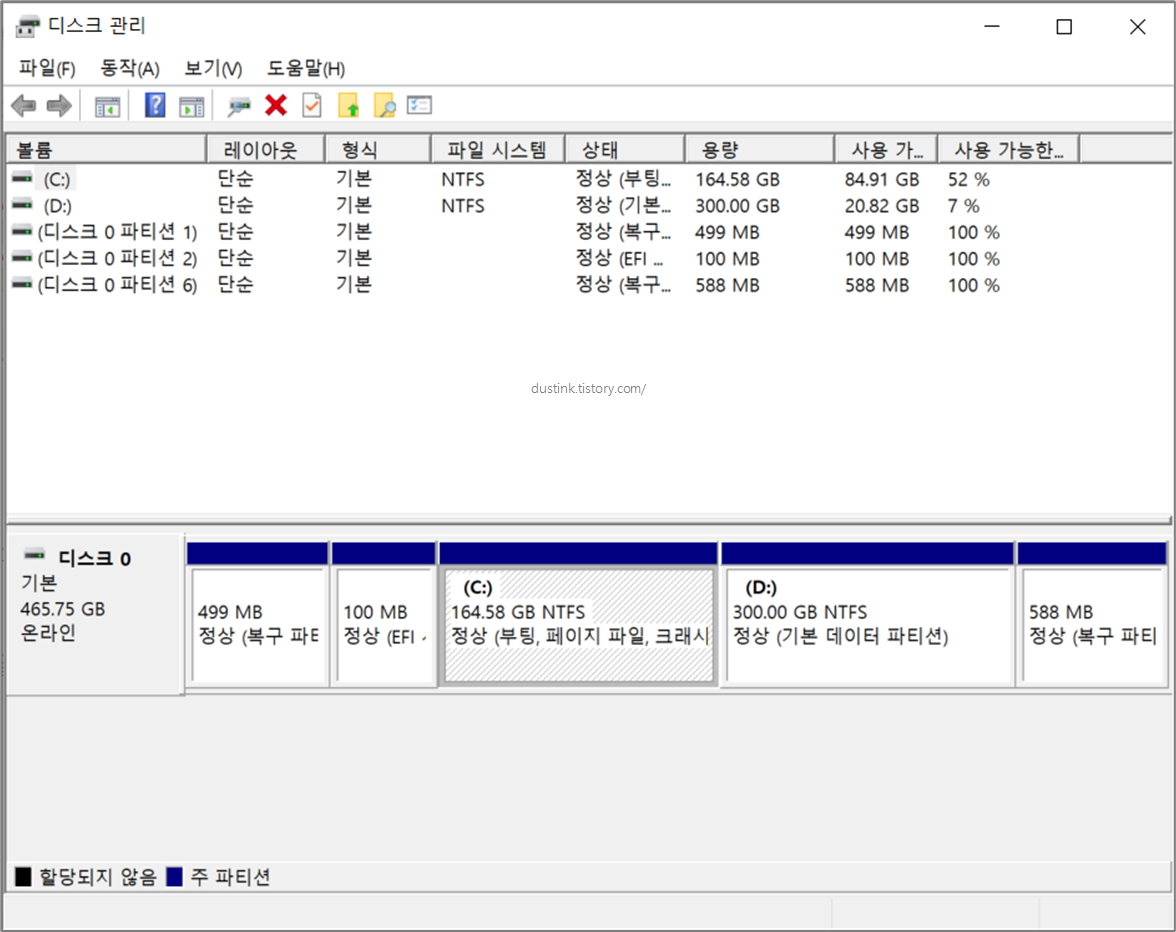Click the 디스크 0 disk icon in the lower pane
This screenshot has width=1176, height=932.
[34, 555]
